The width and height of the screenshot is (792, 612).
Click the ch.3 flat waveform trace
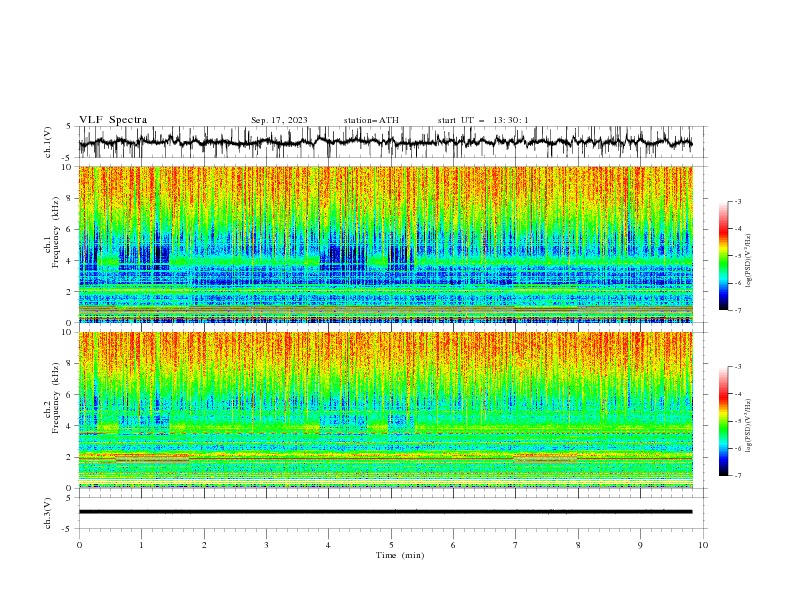pos(385,512)
